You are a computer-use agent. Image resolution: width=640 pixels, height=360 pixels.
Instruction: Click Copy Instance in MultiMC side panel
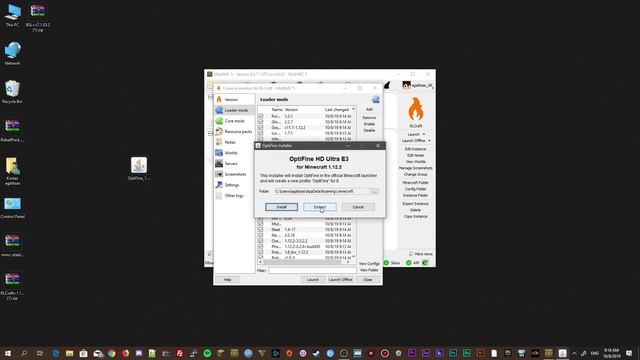pyautogui.click(x=416, y=216)
